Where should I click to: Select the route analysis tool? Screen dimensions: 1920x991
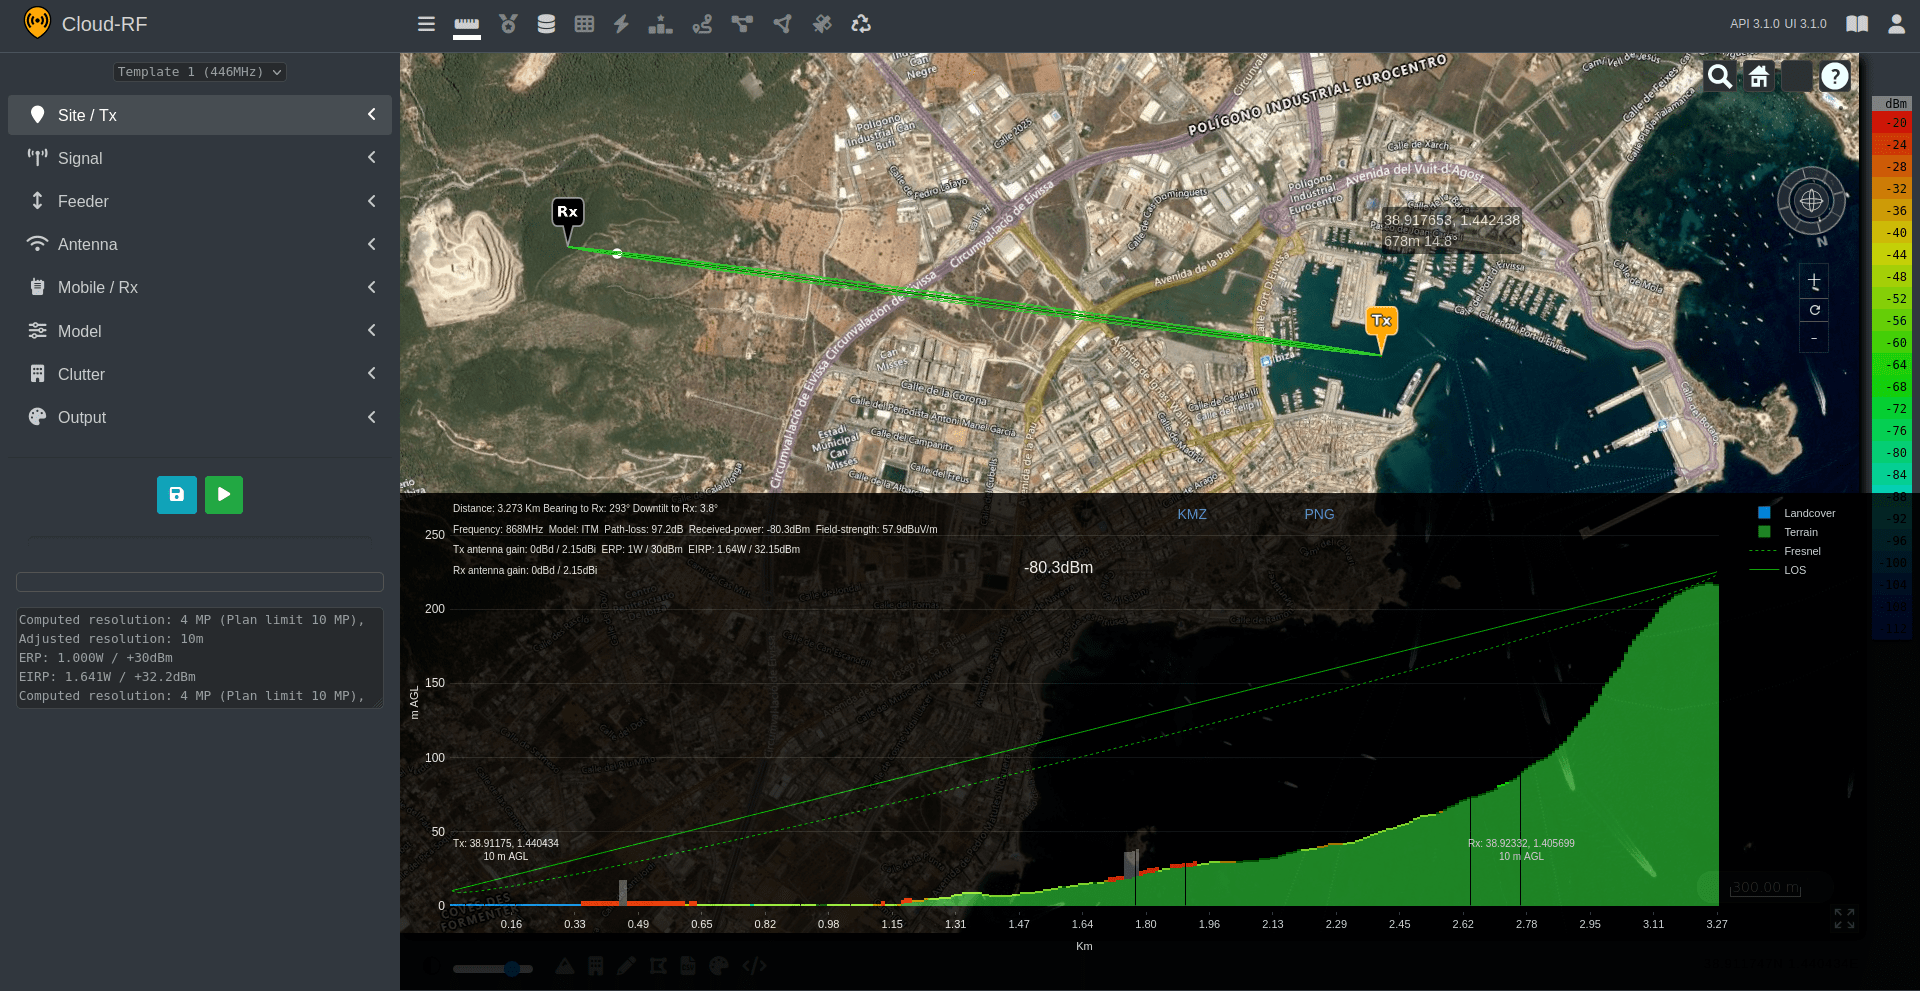pos(703,24)
